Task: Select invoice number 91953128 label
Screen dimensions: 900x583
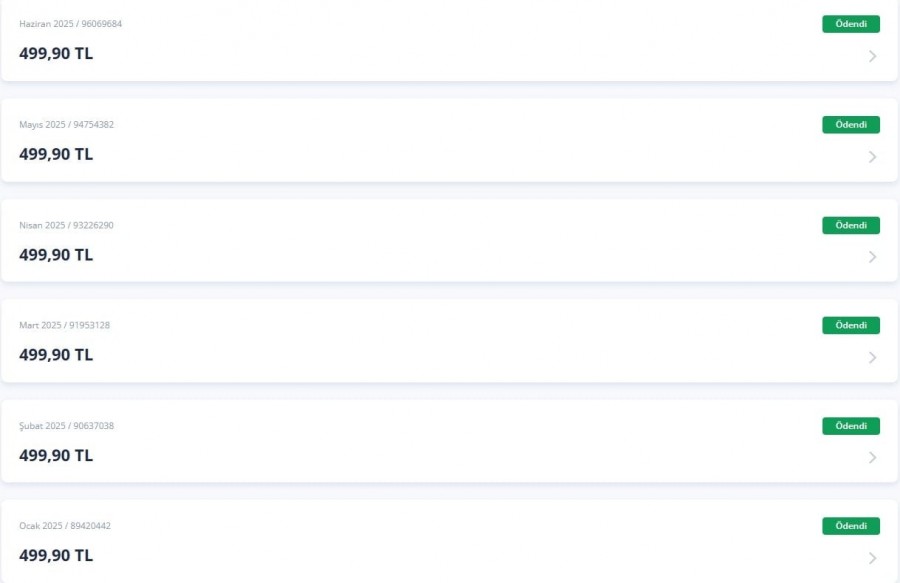Action: click(90, 325)
